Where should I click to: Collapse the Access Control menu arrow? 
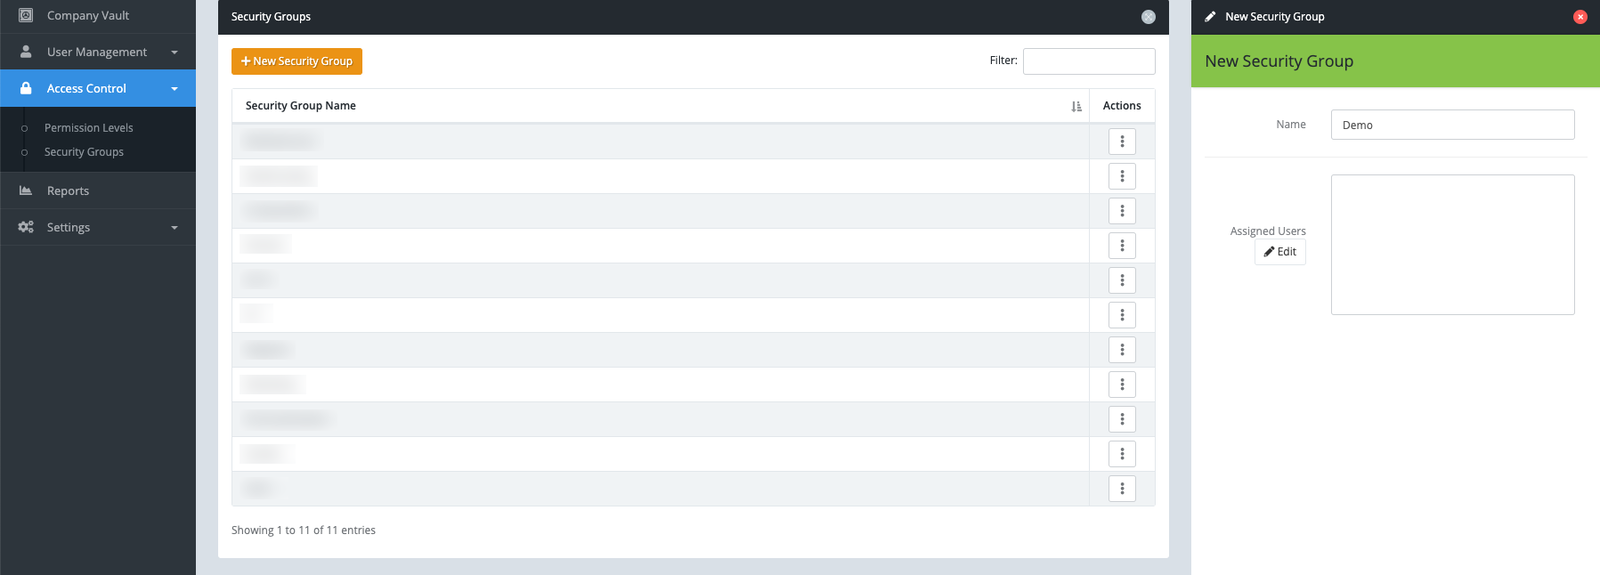click(174, 89)
